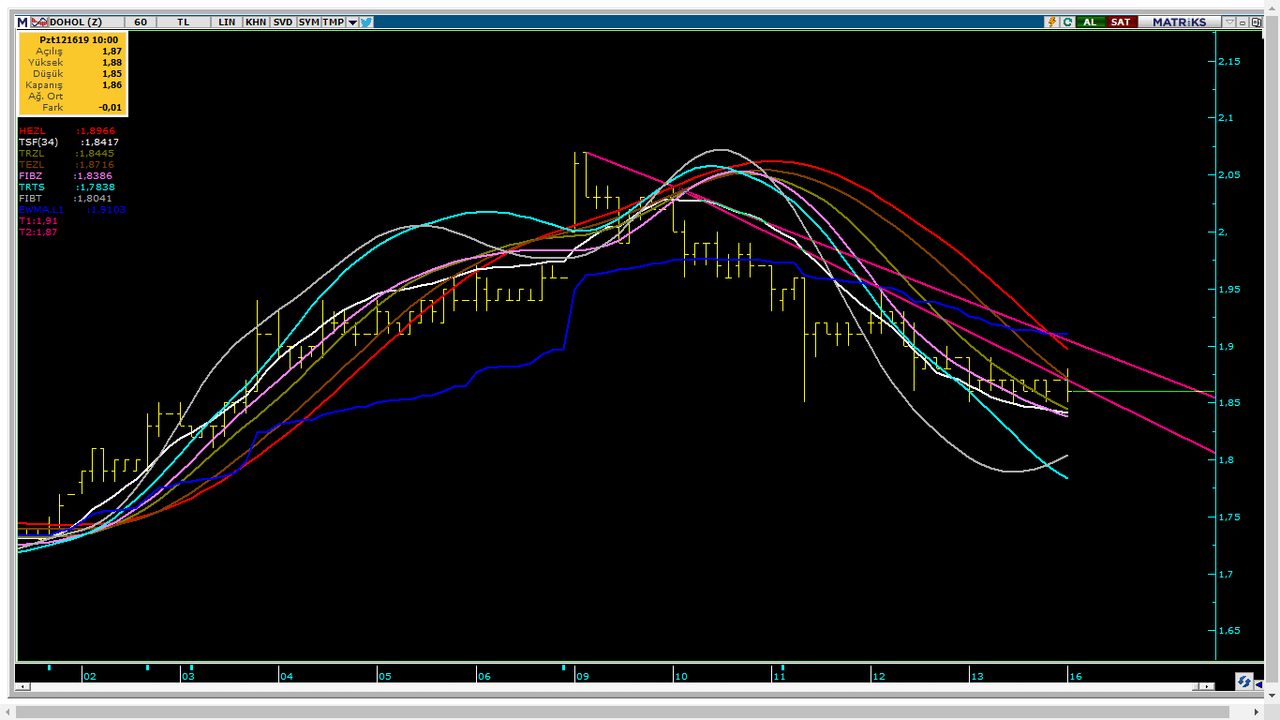Open the chart-type icon beside DOHOL

38,21
